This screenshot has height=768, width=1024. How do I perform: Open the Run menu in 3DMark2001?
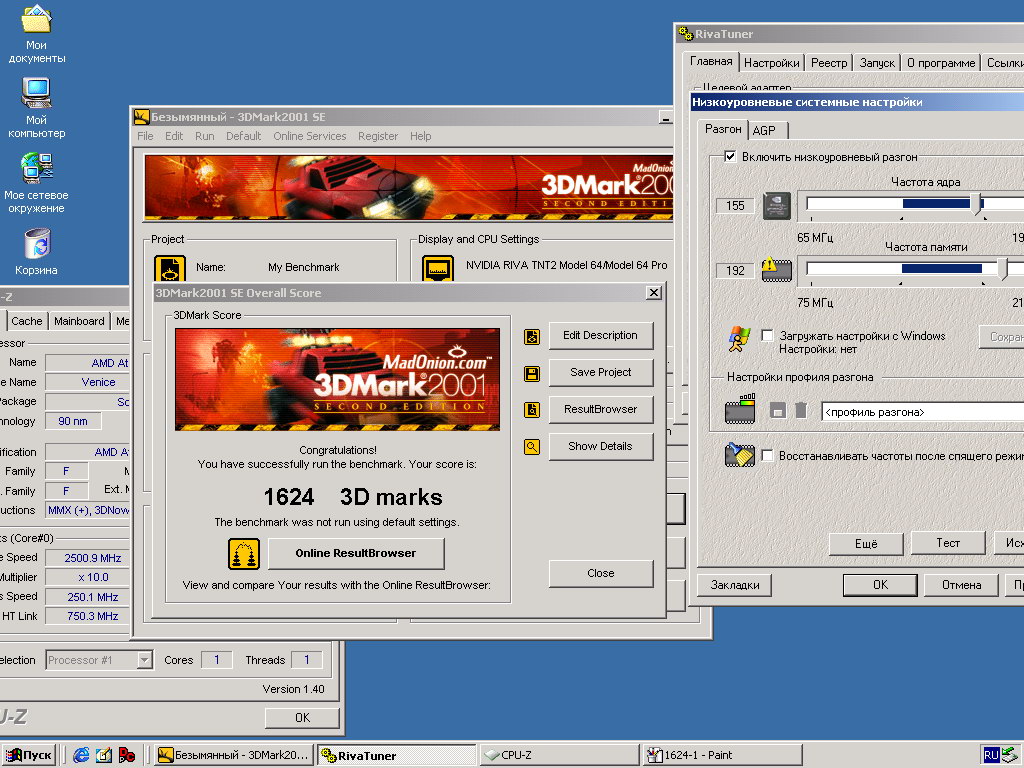click(204, 136)
